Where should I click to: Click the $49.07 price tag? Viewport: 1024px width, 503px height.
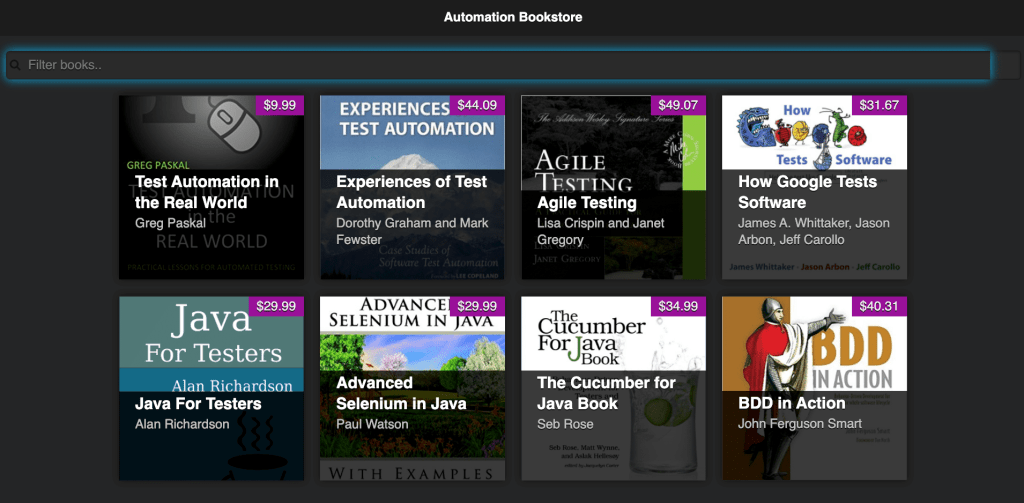pos(678,105)
